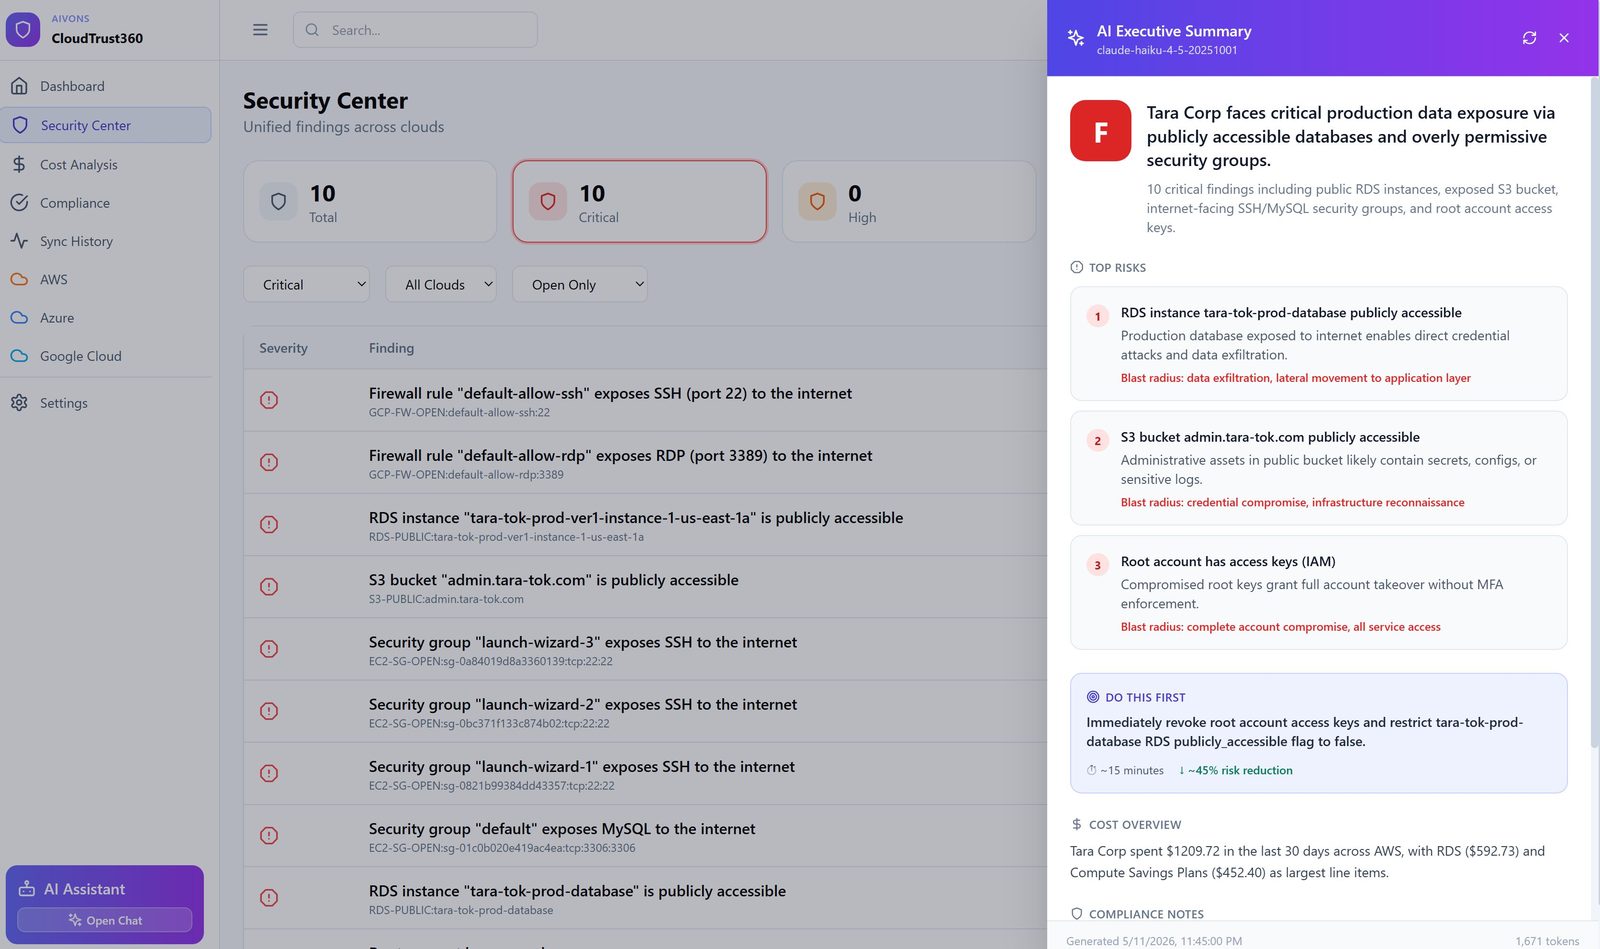Select the 10 Total findings card
The image size is (1600, 949).
(370, 201)
